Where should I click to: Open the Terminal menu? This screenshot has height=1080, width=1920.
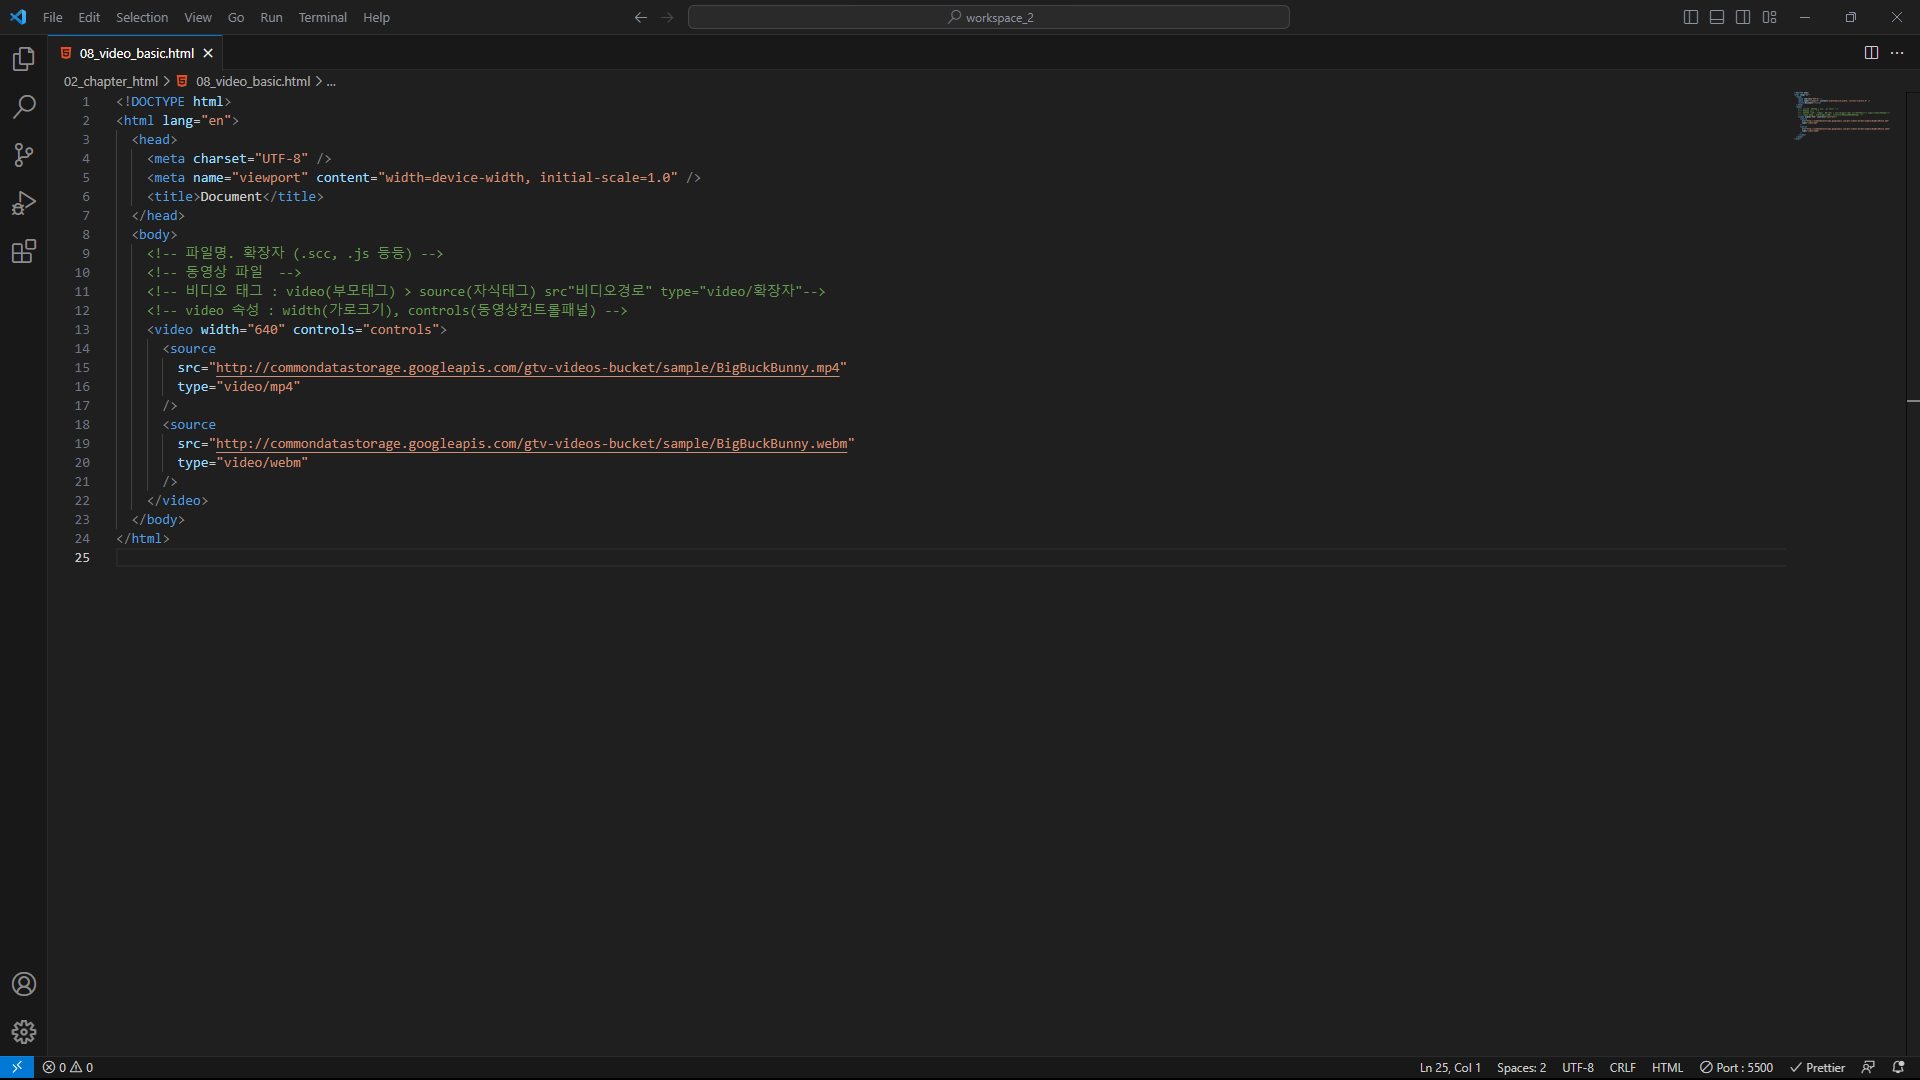pos(322,17)
